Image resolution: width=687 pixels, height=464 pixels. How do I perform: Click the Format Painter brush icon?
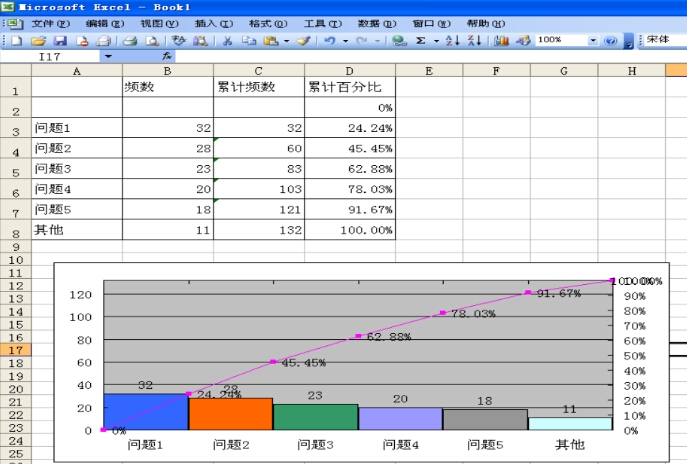(305, 41)
